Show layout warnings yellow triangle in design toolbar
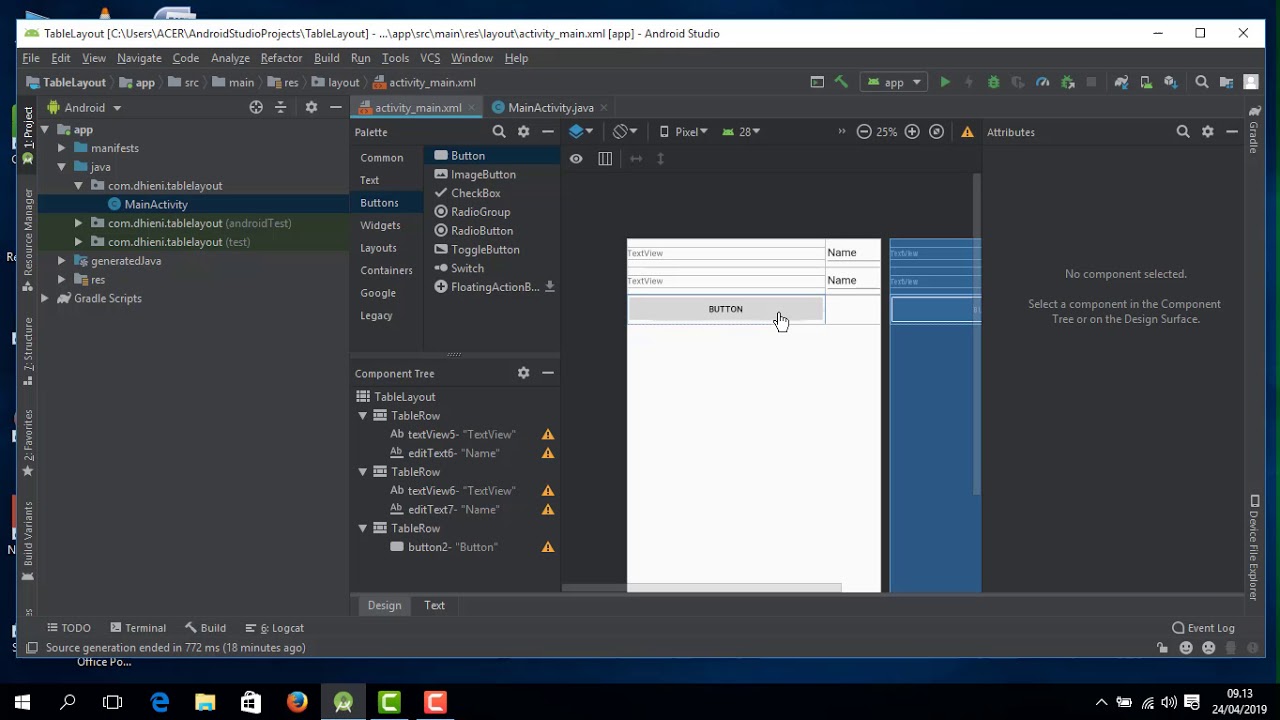 [967, 132]
